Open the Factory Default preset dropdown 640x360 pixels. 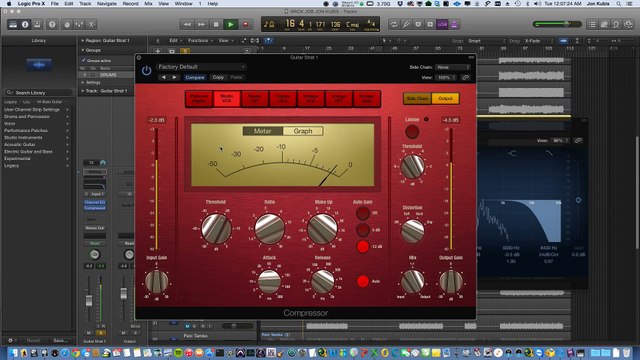point(201,67)
